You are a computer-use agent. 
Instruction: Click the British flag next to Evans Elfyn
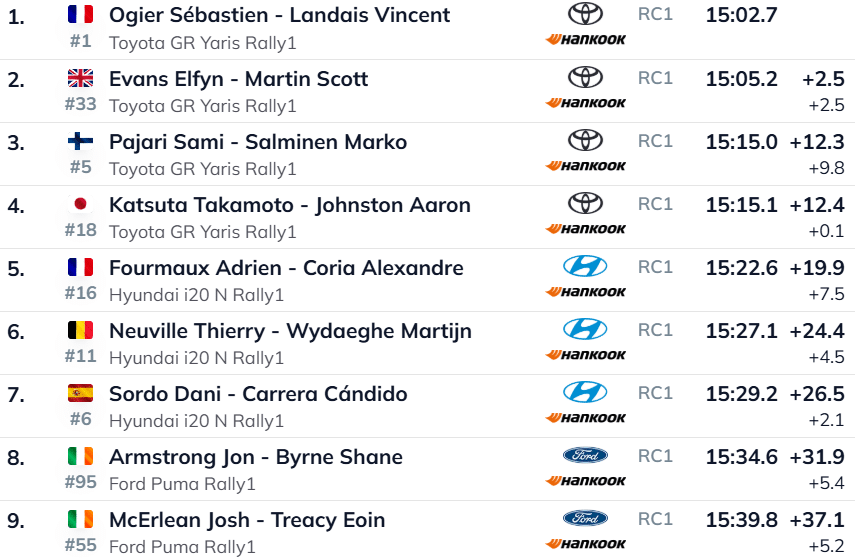80,78
